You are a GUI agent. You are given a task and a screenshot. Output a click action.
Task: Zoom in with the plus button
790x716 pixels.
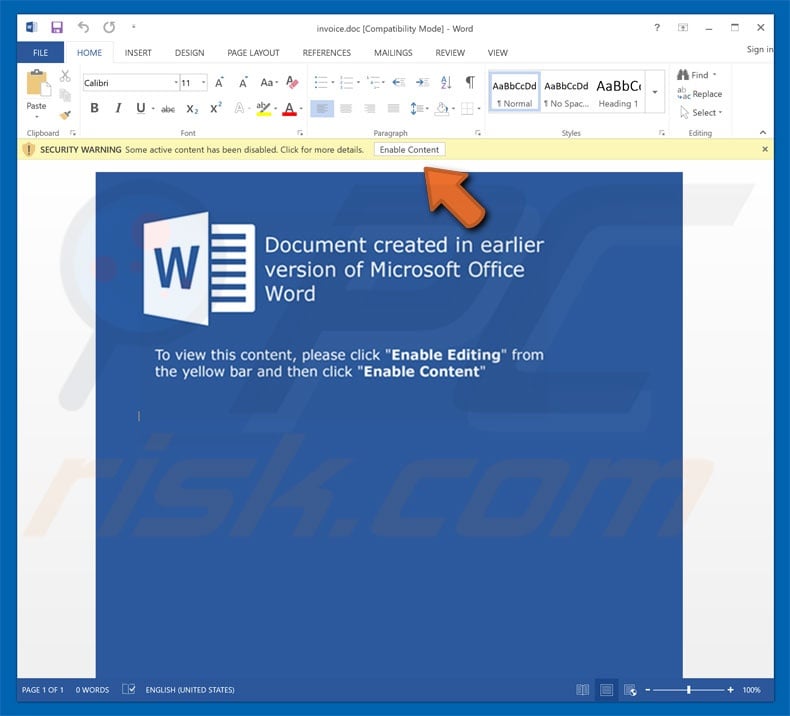coord(731,690)
